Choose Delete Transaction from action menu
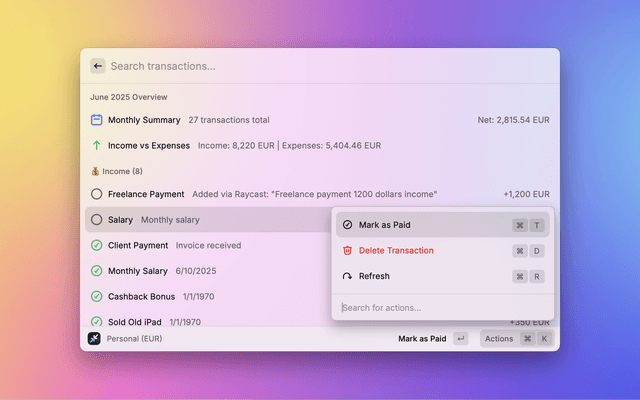640x400 pixels. 396,251
